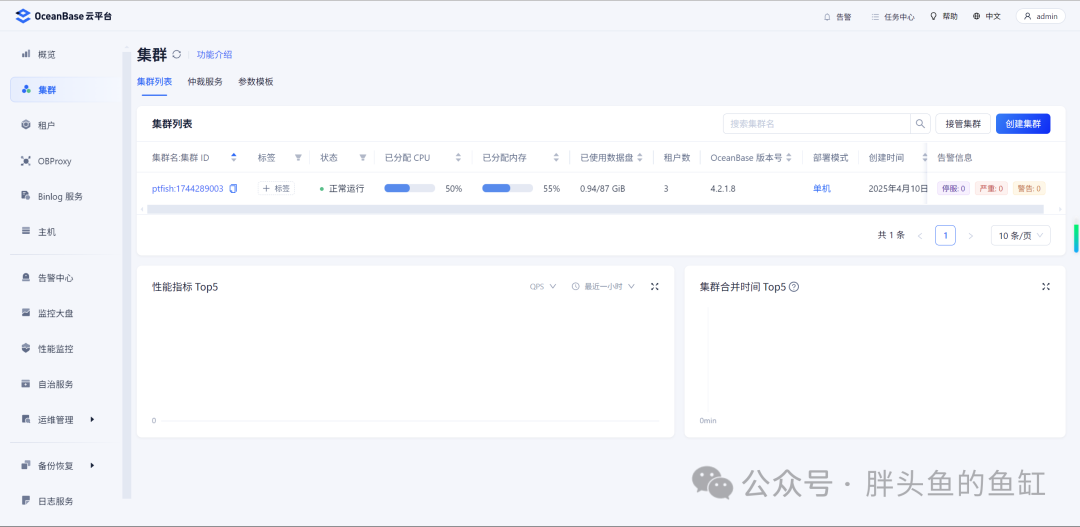Open the OBProxy sidebar icon
This screenshot has height=527, width=1080.
coord(26,161)
